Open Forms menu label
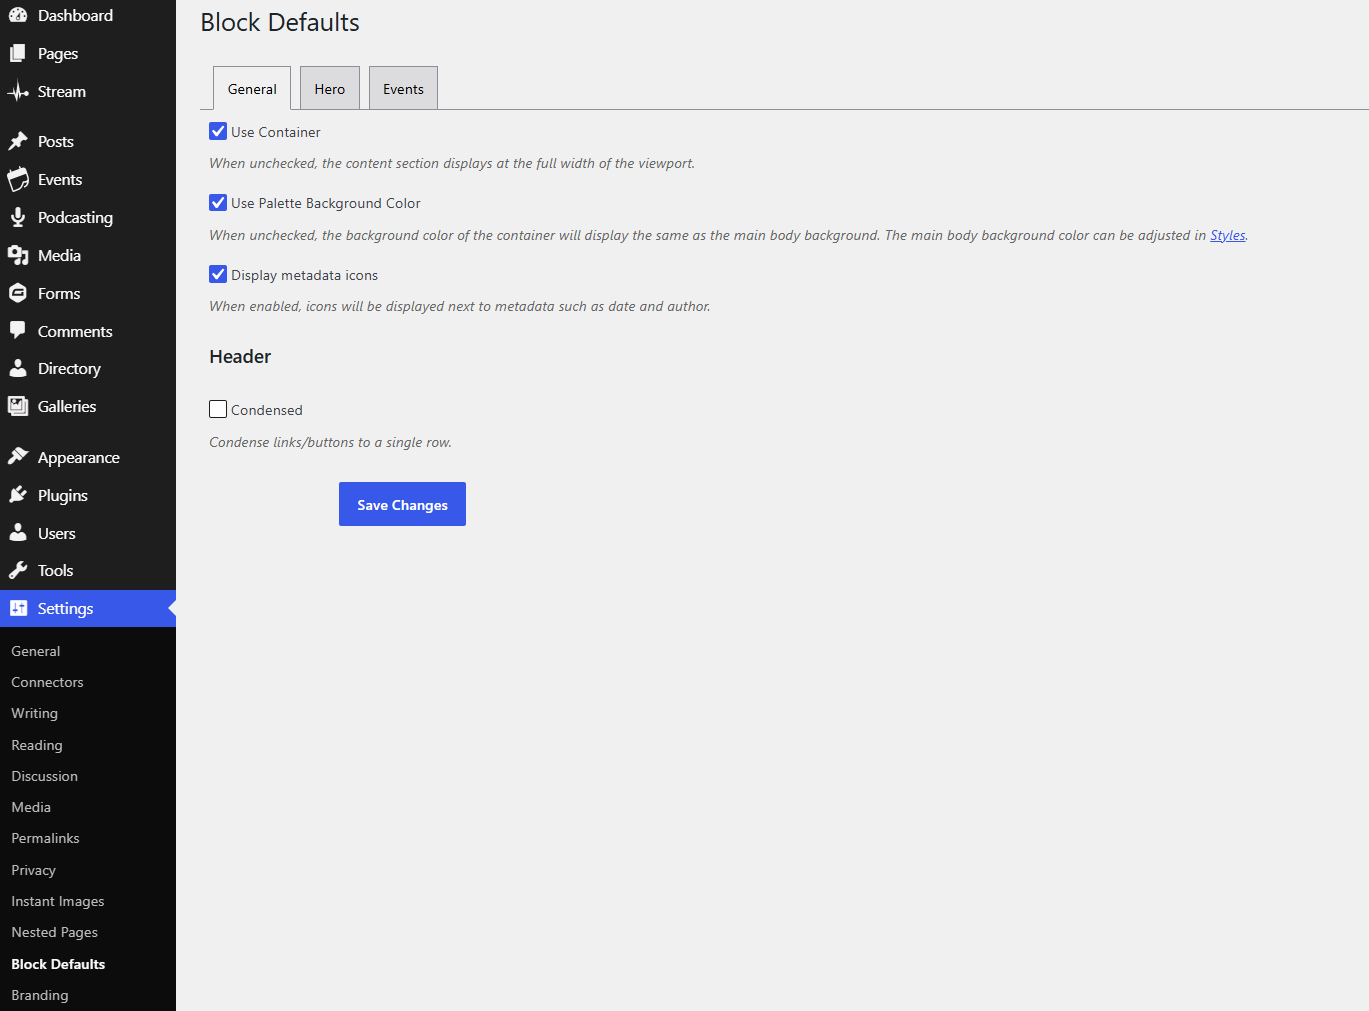1369x1011 pixels. tap(59, 293)
